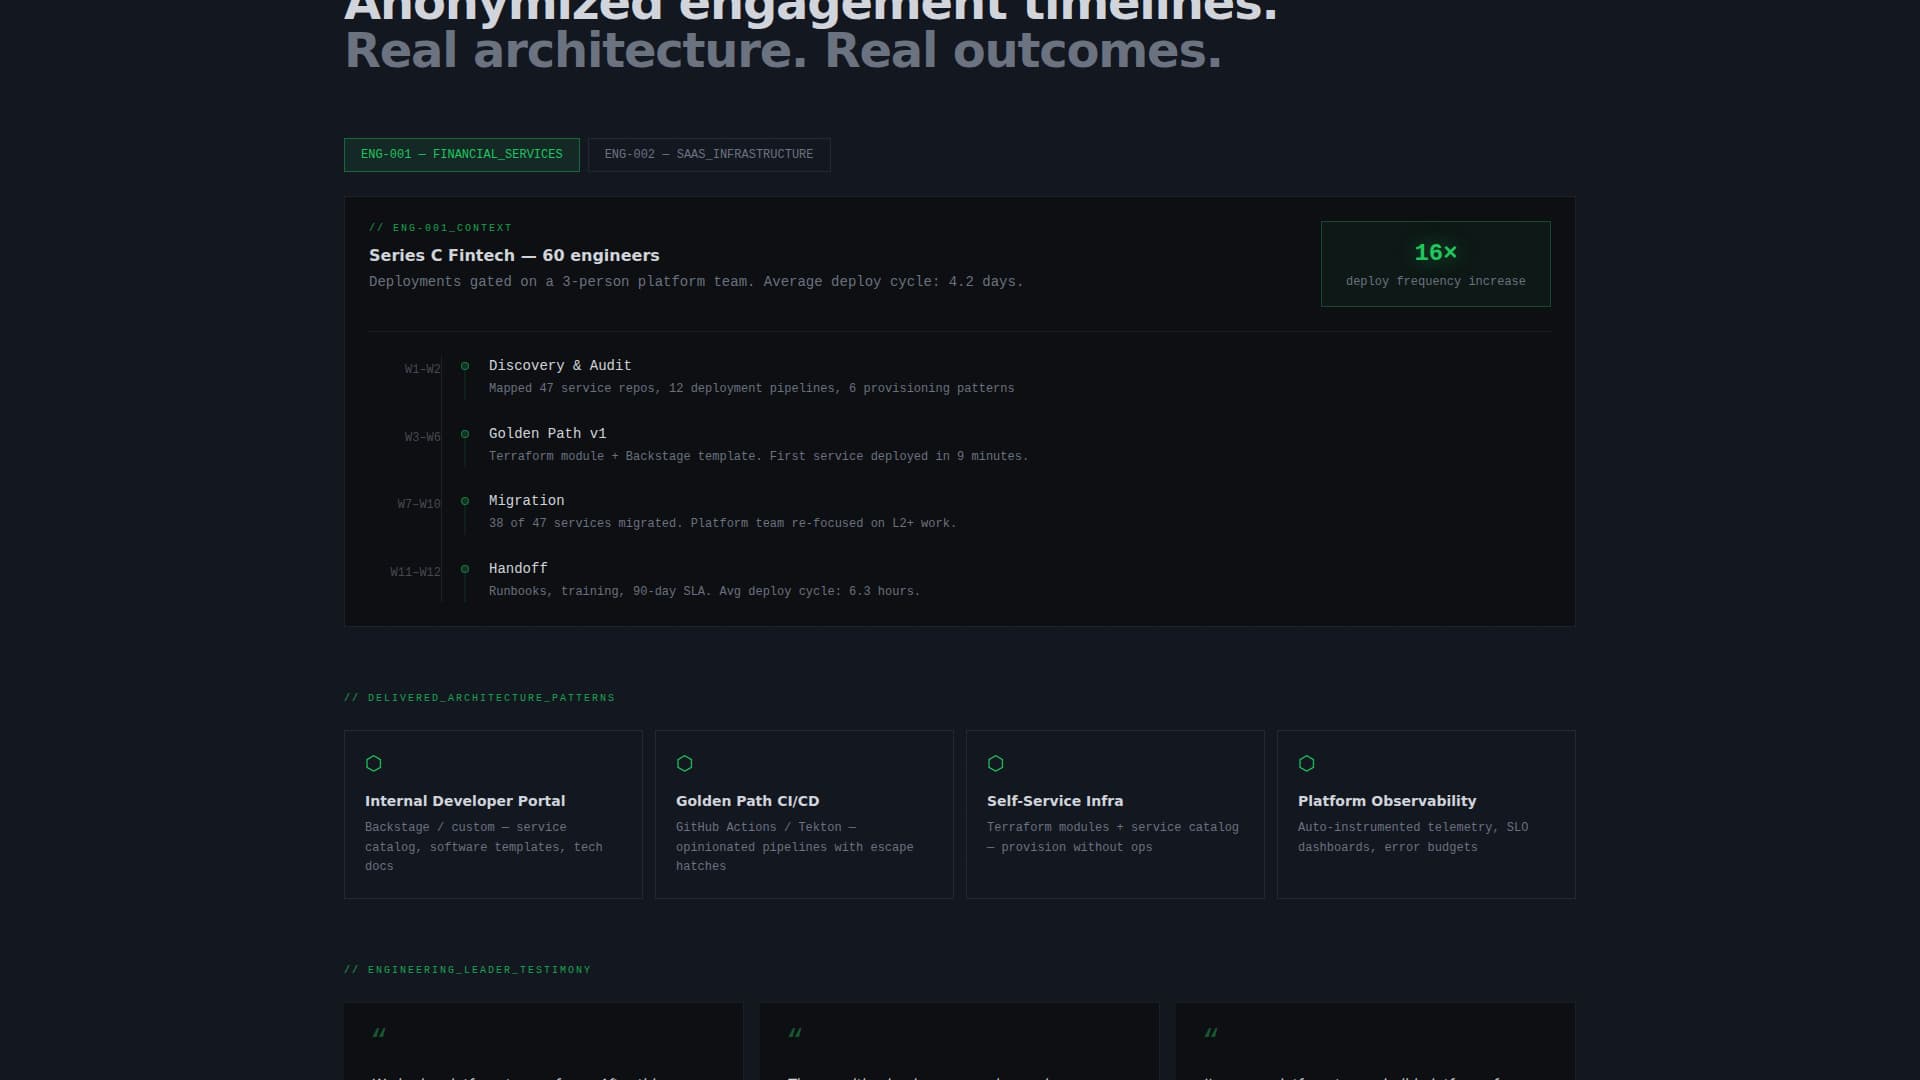Click the W7-W10 week label
The height and width of the screenshot is (1080, 1920).
419,504
